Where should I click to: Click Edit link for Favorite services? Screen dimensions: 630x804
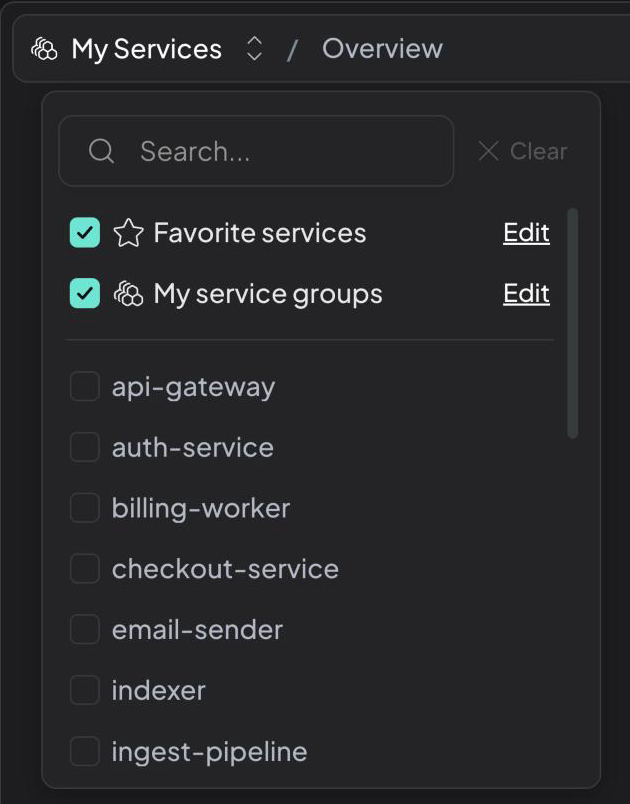(x=526, y=233)
